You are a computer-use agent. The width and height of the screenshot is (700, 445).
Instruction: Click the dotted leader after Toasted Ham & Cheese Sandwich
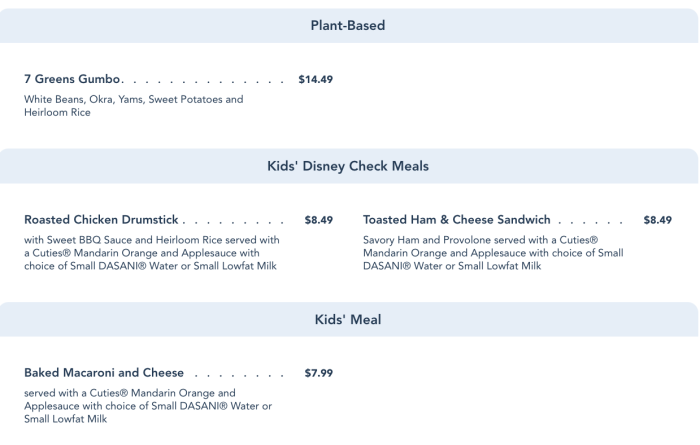590,223
